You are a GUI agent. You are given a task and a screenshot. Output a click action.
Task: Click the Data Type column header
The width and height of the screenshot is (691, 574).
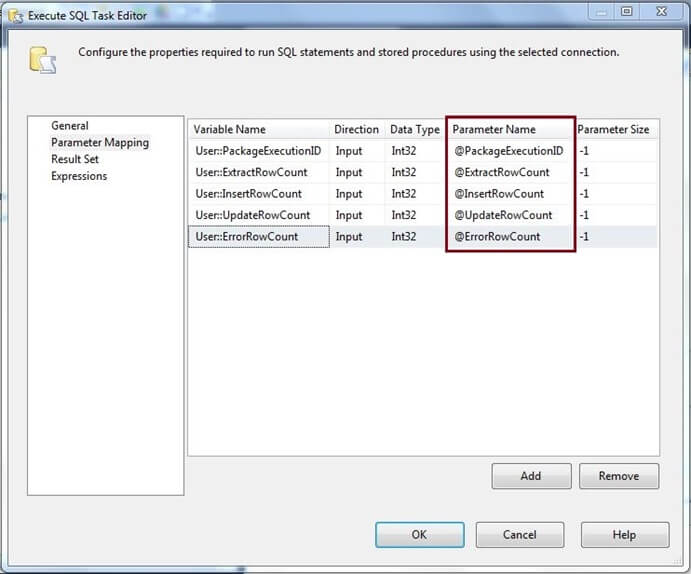pos(415,130)
